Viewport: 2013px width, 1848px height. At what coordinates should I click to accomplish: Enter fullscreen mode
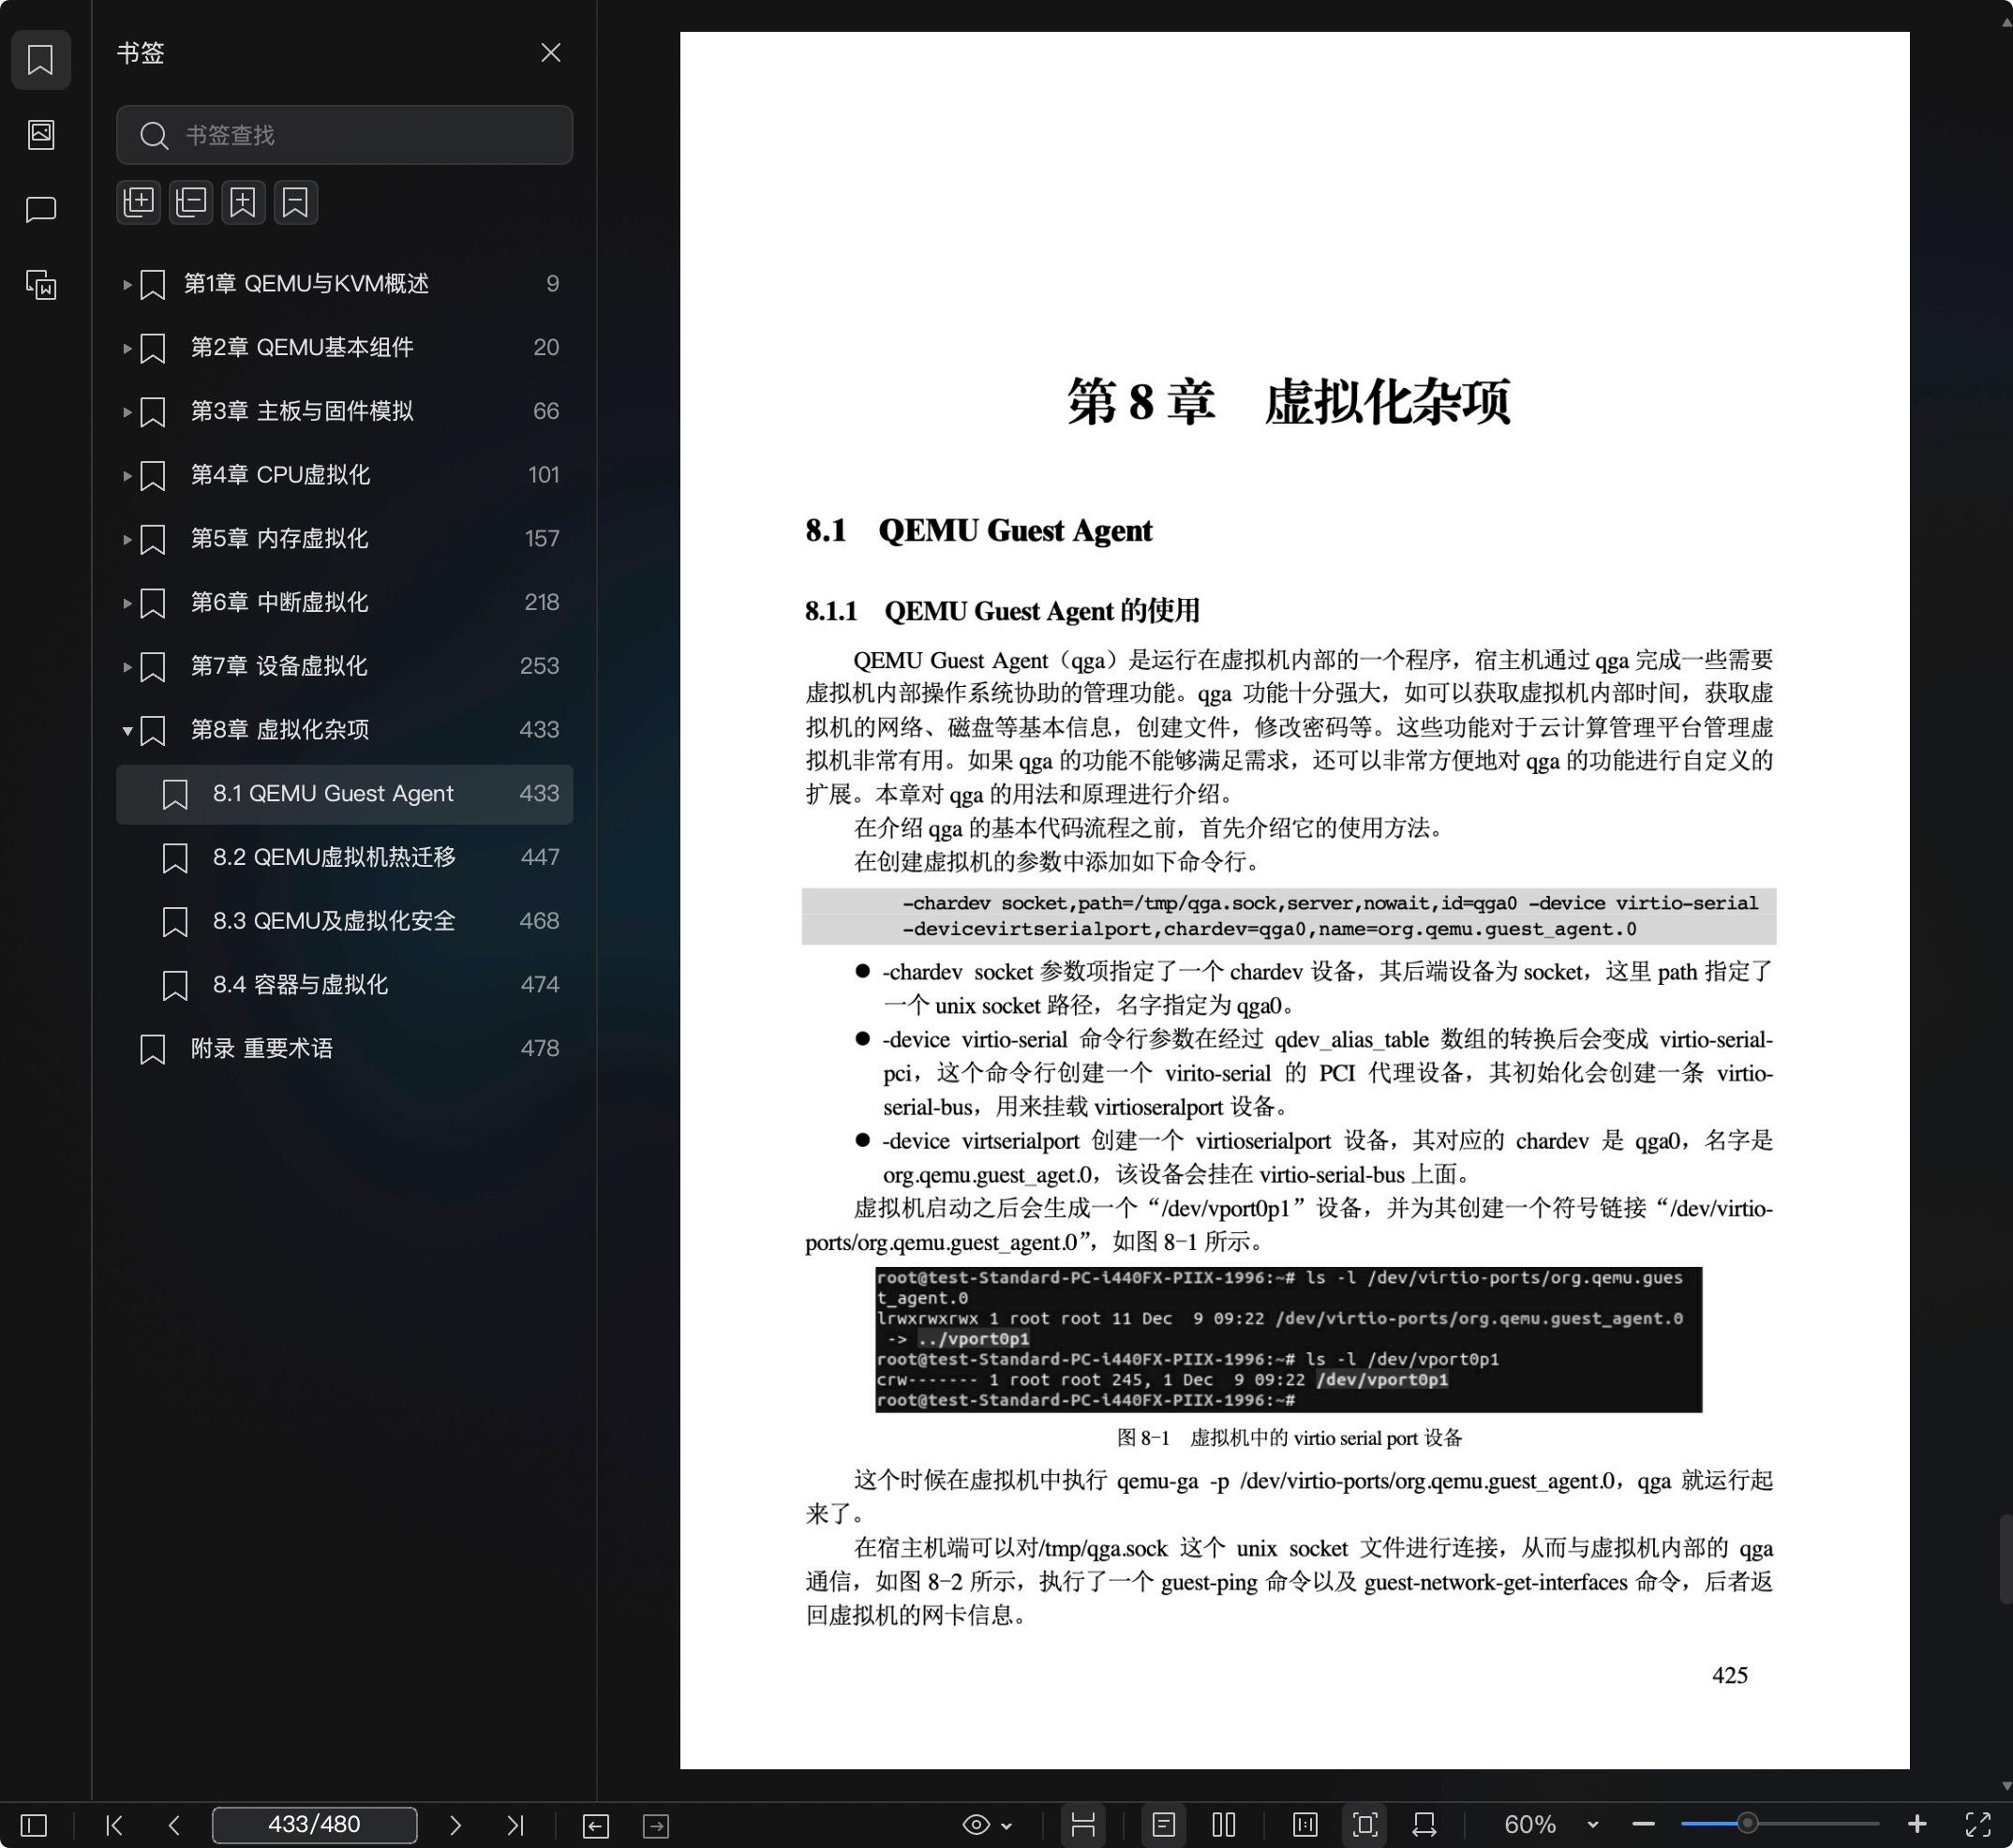[x=1978, y=1825]
